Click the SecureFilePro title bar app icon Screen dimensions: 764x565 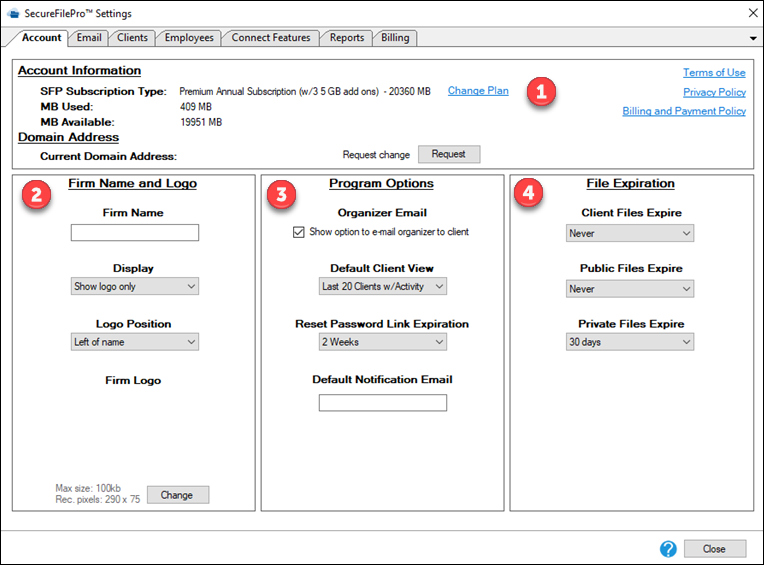(x=14, y=13)
